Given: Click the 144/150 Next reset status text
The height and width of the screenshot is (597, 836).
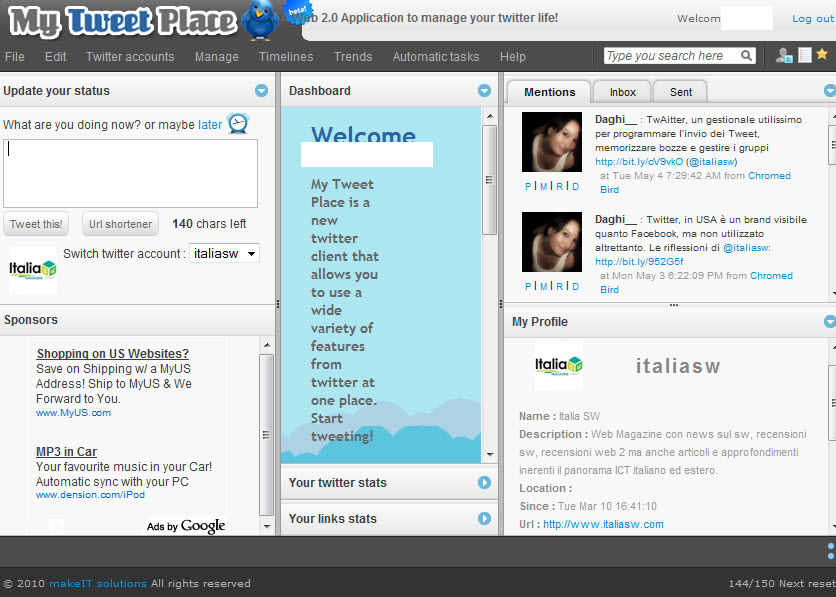Looking at the screenshot, I should 782,584.
